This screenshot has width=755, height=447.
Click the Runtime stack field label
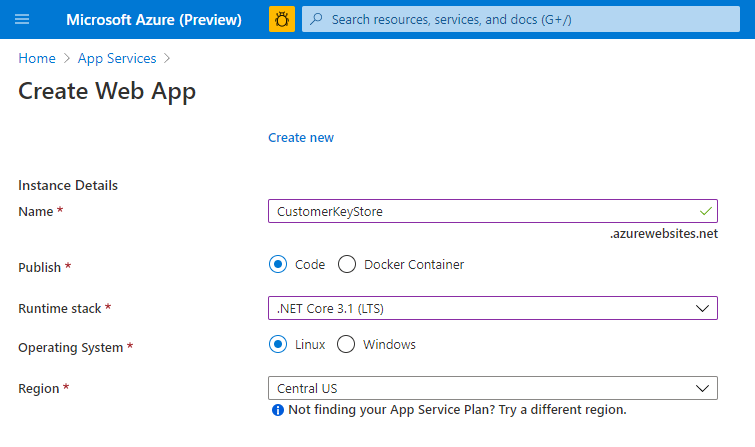[x=60, y=308]
